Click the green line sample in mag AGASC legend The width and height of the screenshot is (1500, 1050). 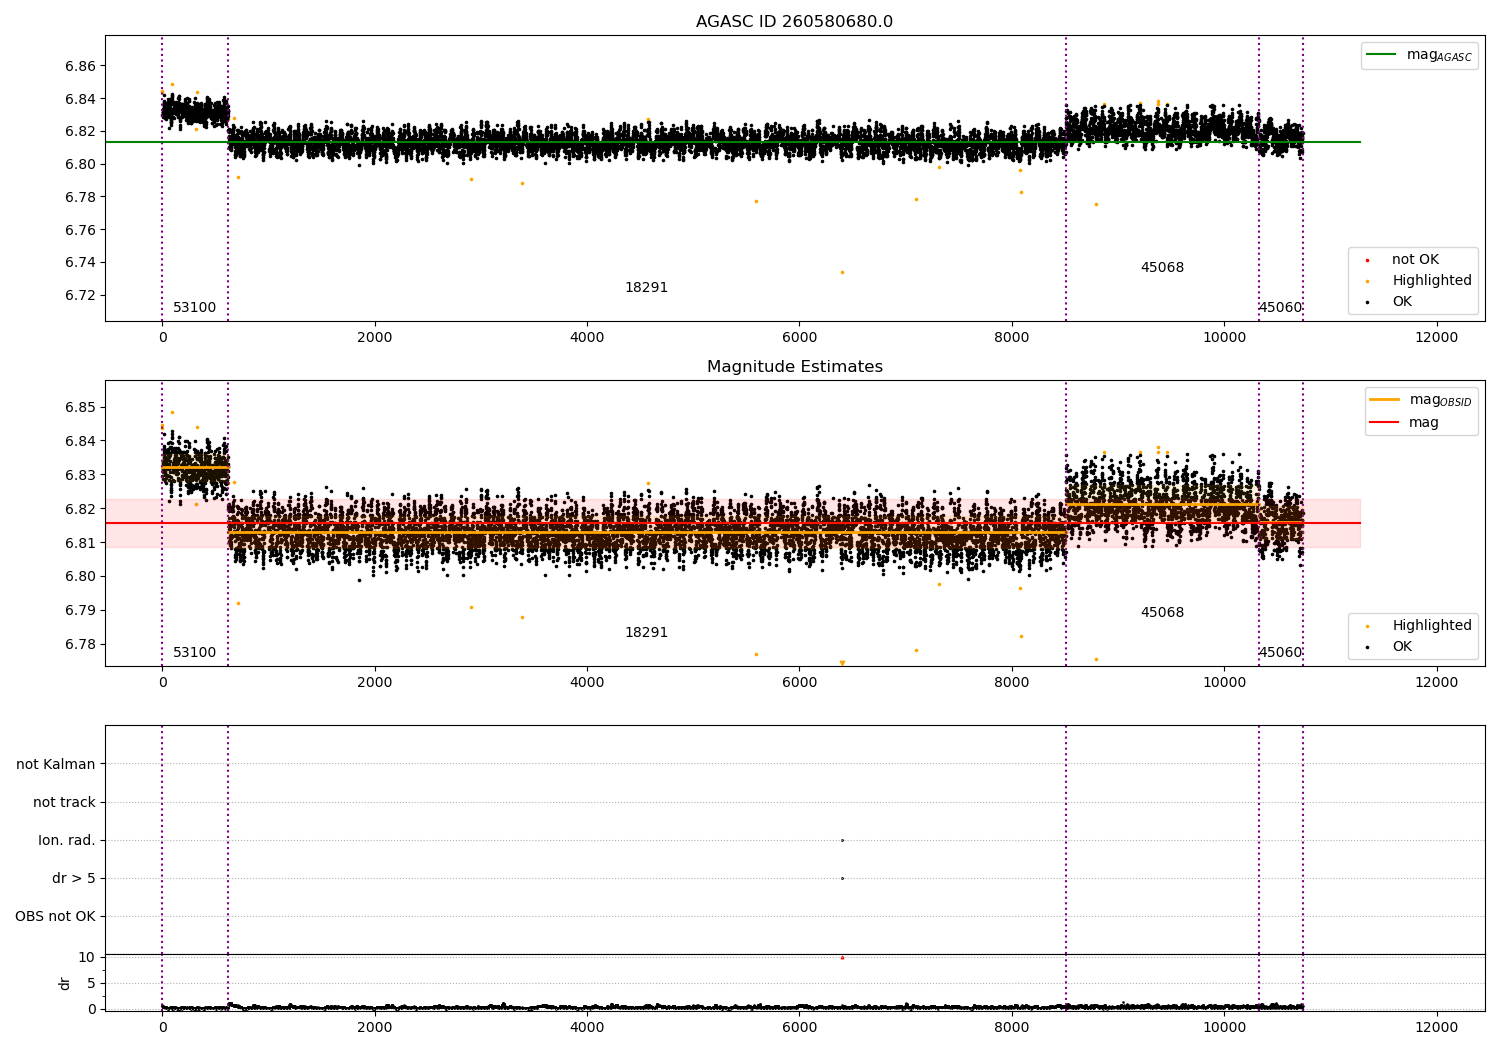click(x=1382, y=55)
